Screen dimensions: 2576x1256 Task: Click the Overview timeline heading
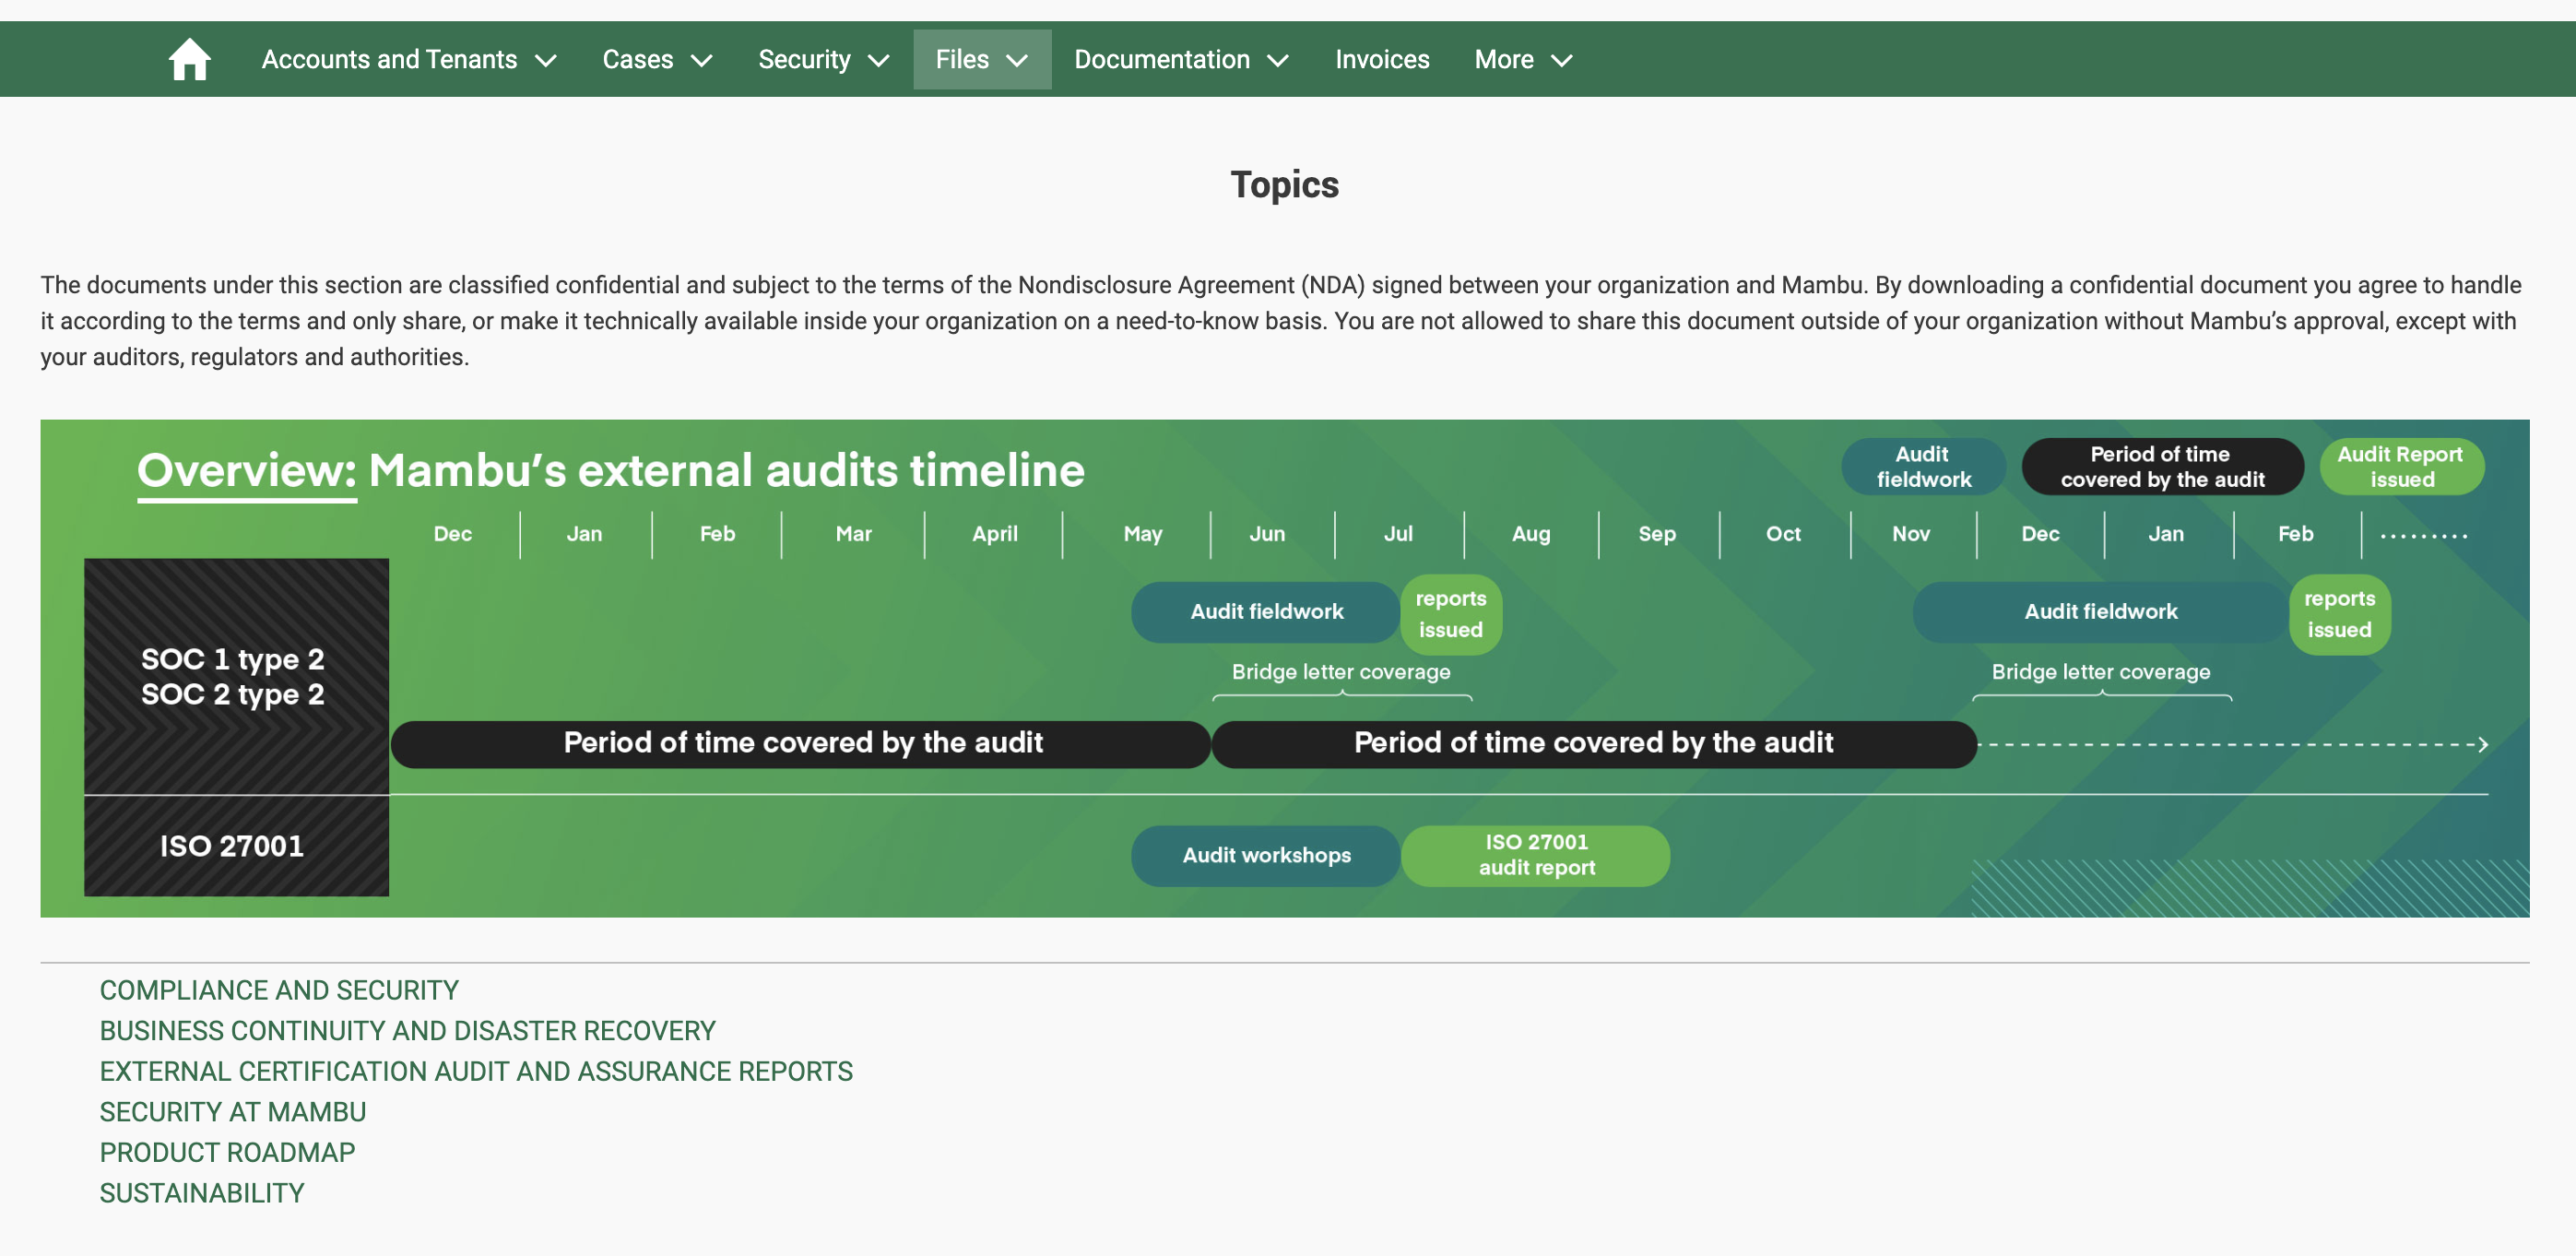point(610,470)
